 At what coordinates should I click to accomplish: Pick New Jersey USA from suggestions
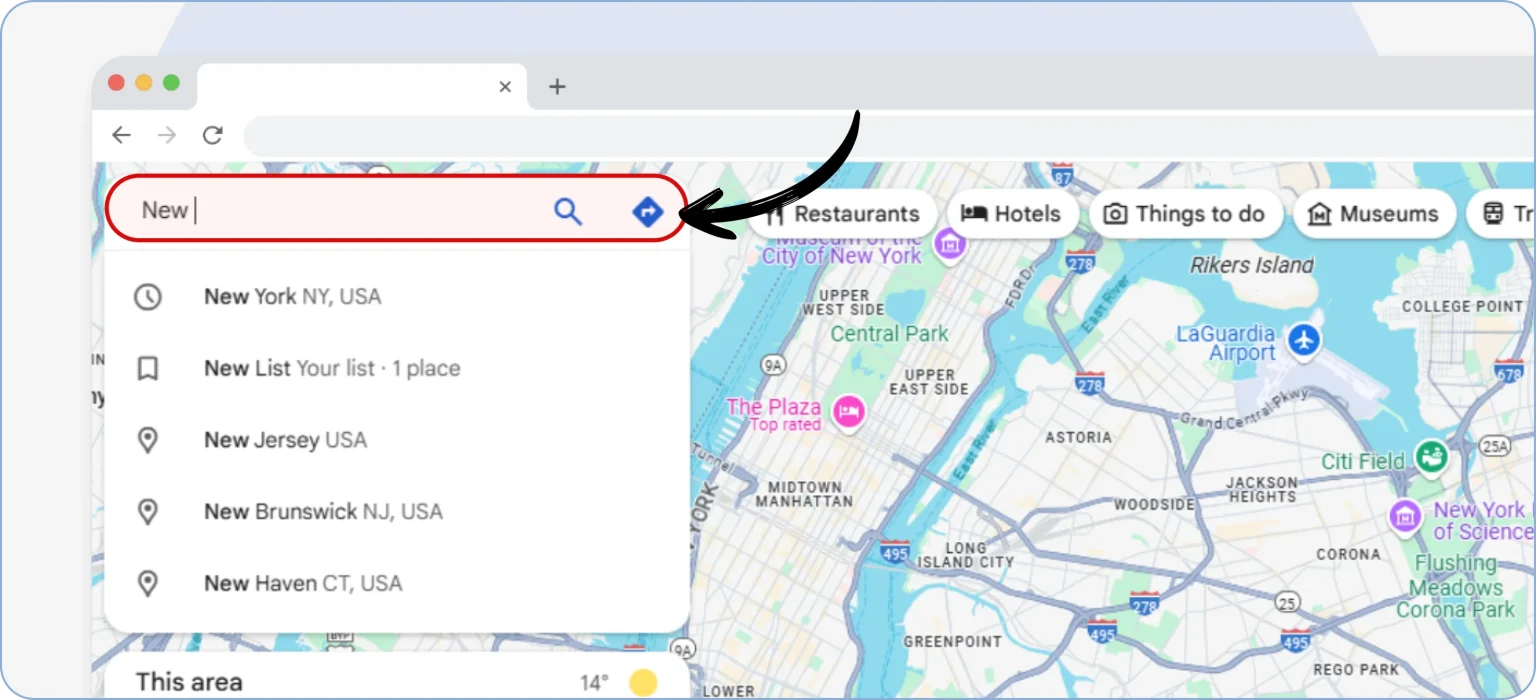point(285,440)
